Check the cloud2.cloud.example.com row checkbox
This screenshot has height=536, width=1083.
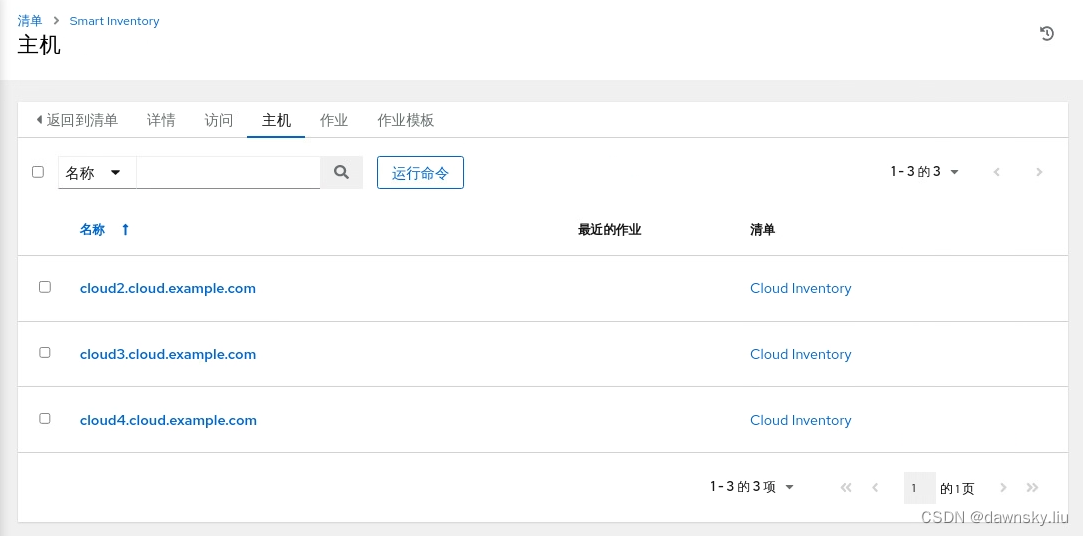click(45, 287)
